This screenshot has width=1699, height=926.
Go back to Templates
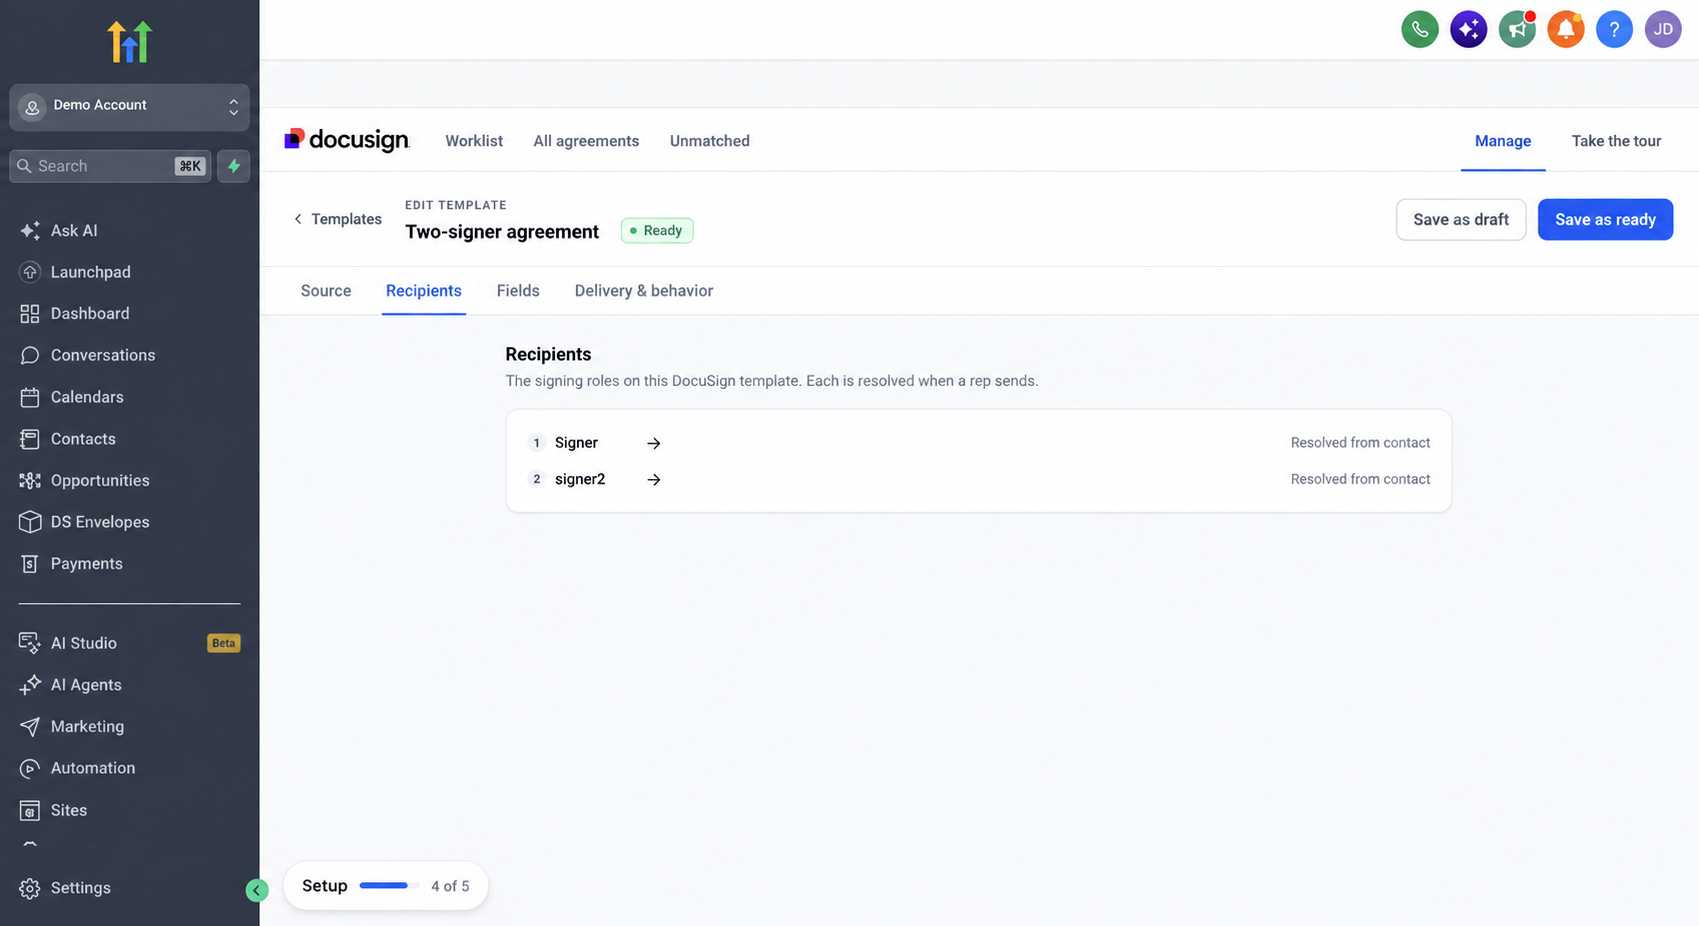(337, 219)
